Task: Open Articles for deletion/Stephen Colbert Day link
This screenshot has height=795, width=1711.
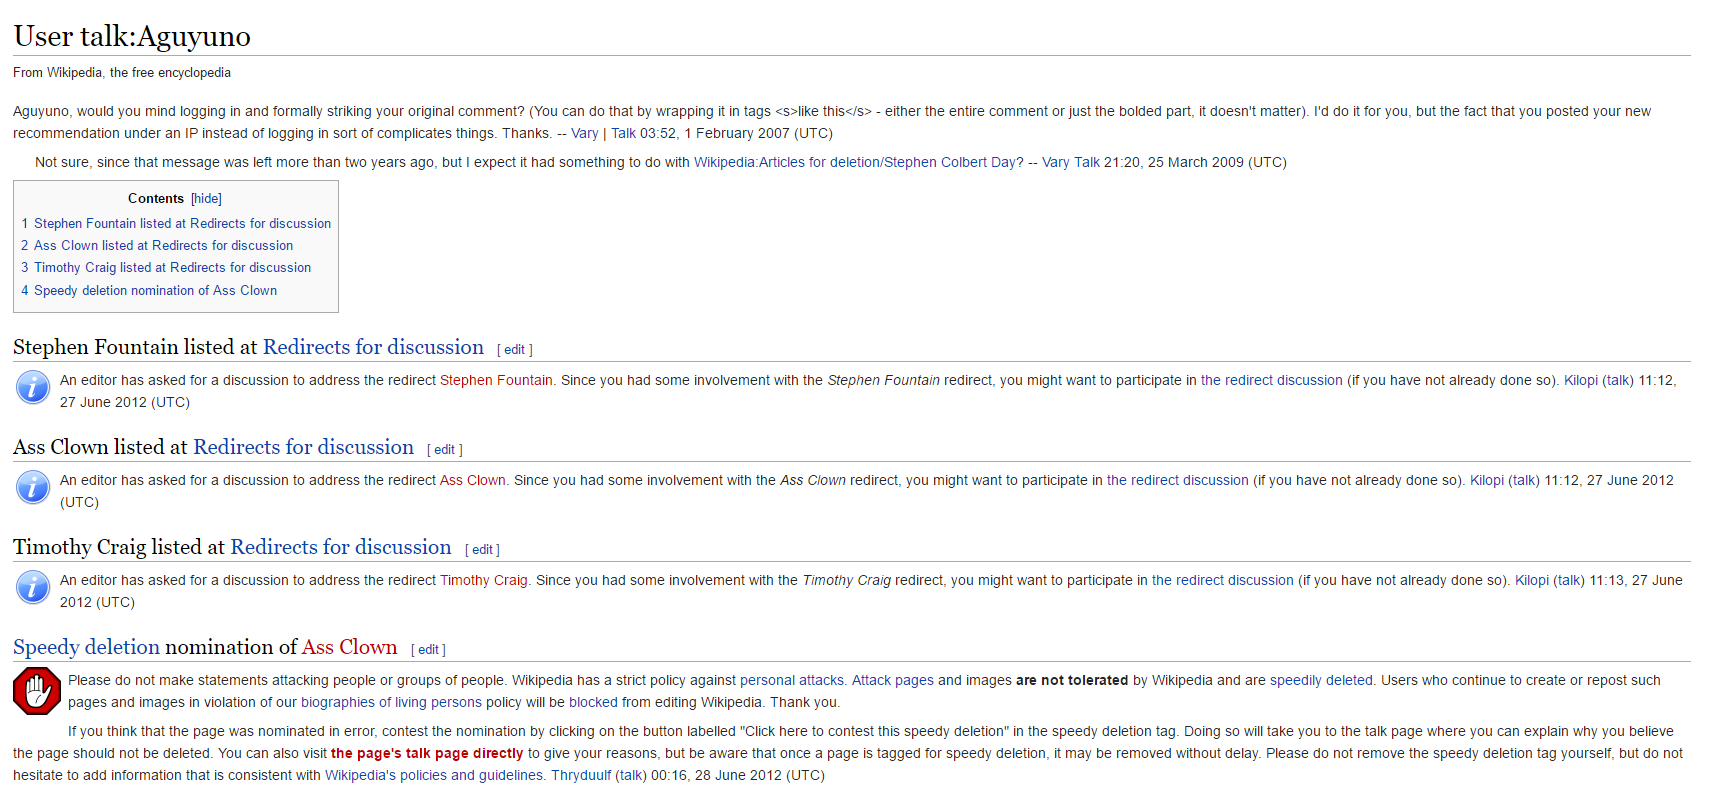Action: [855, 162]
